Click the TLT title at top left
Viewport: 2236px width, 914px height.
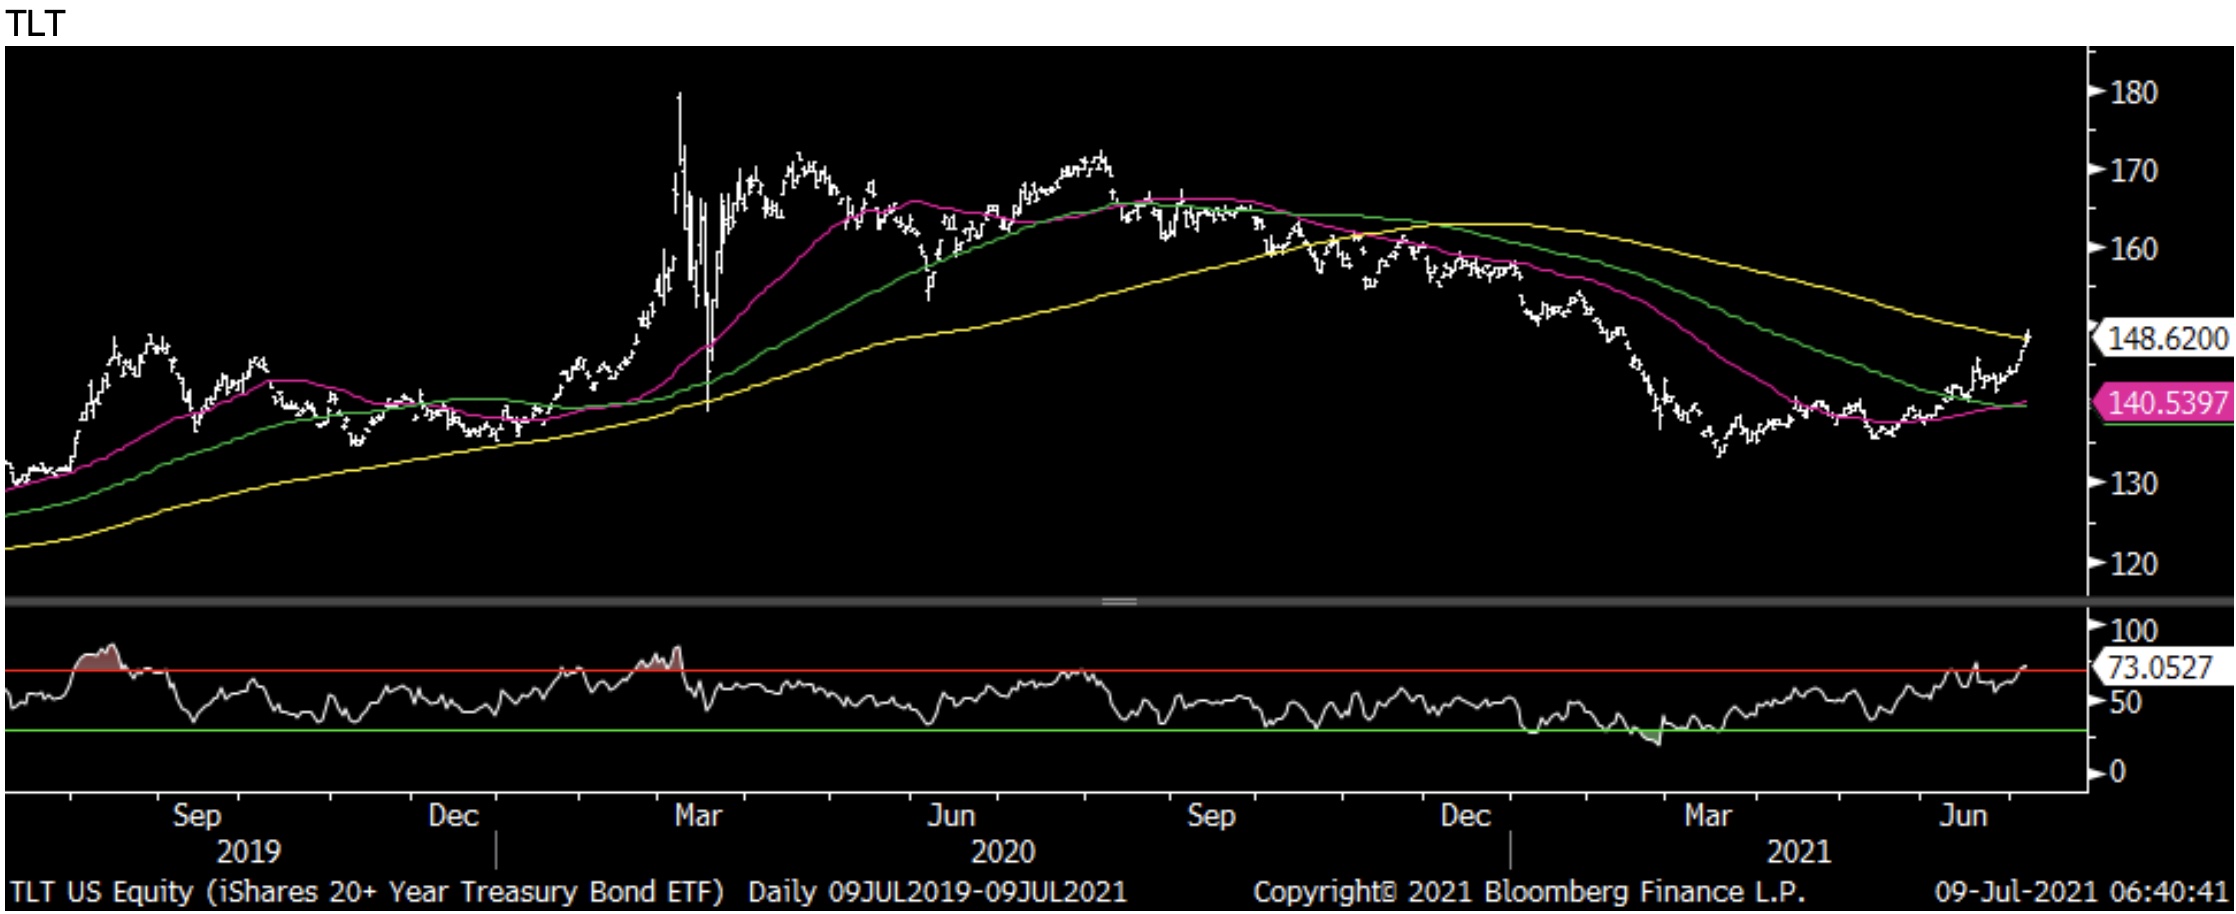[x=35, y=22]
